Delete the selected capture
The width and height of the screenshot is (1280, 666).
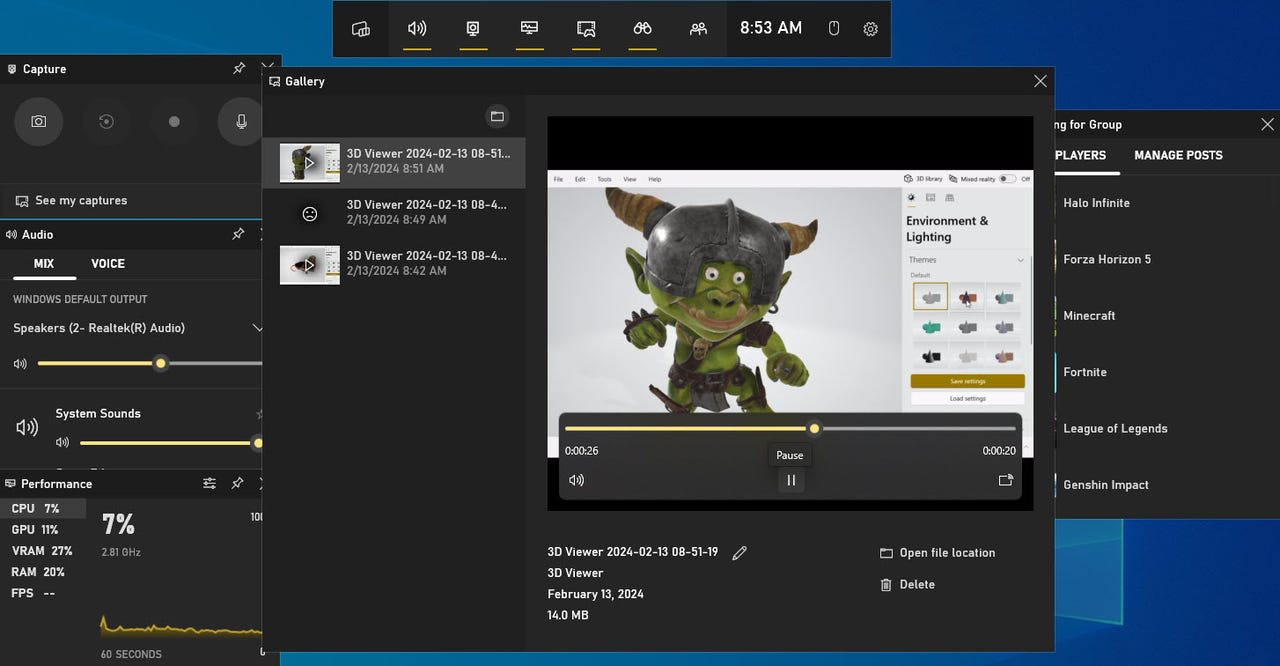click(907, 584)
